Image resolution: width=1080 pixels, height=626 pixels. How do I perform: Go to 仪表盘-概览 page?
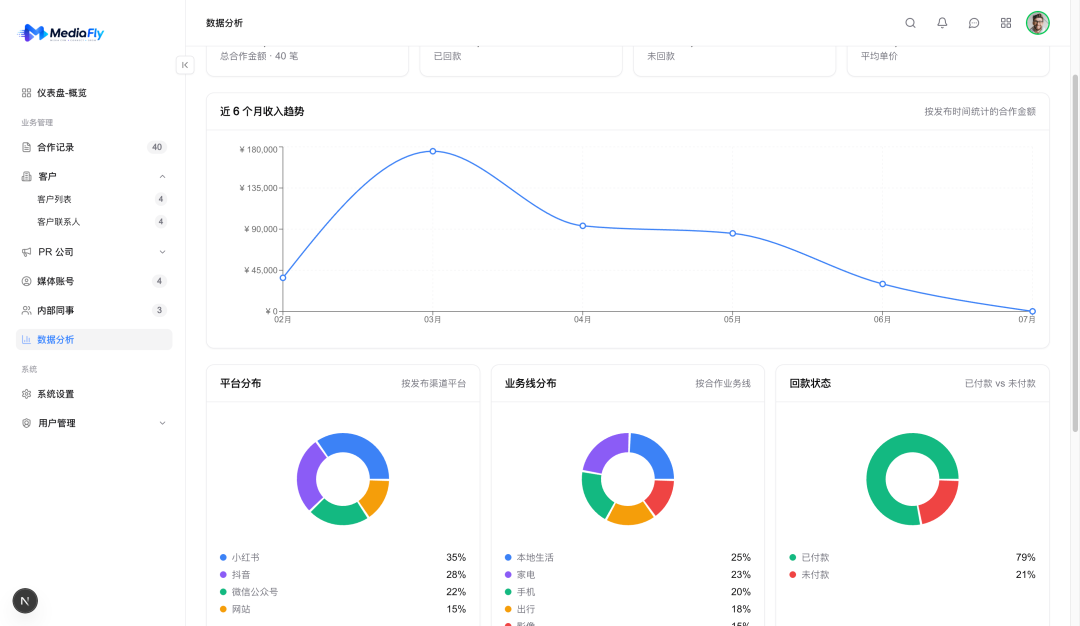click(x=94, y=92)
